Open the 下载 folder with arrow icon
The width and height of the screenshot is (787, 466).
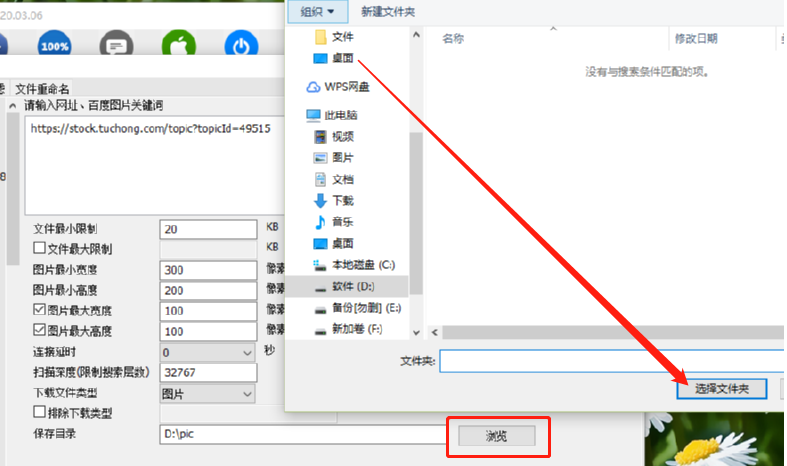(x=334, y=200)
